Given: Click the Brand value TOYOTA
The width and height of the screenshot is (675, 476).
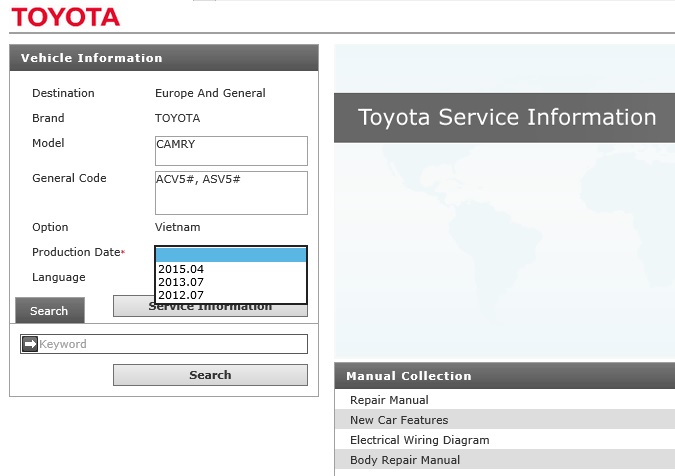Looking at the screenshot, I should 177,118.
